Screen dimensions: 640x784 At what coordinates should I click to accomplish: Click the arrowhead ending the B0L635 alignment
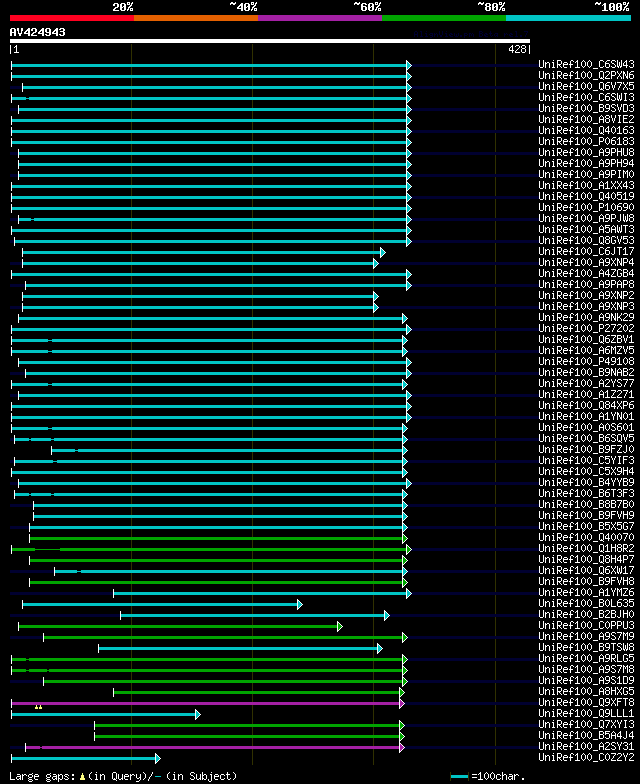click(x=300, y=604)
